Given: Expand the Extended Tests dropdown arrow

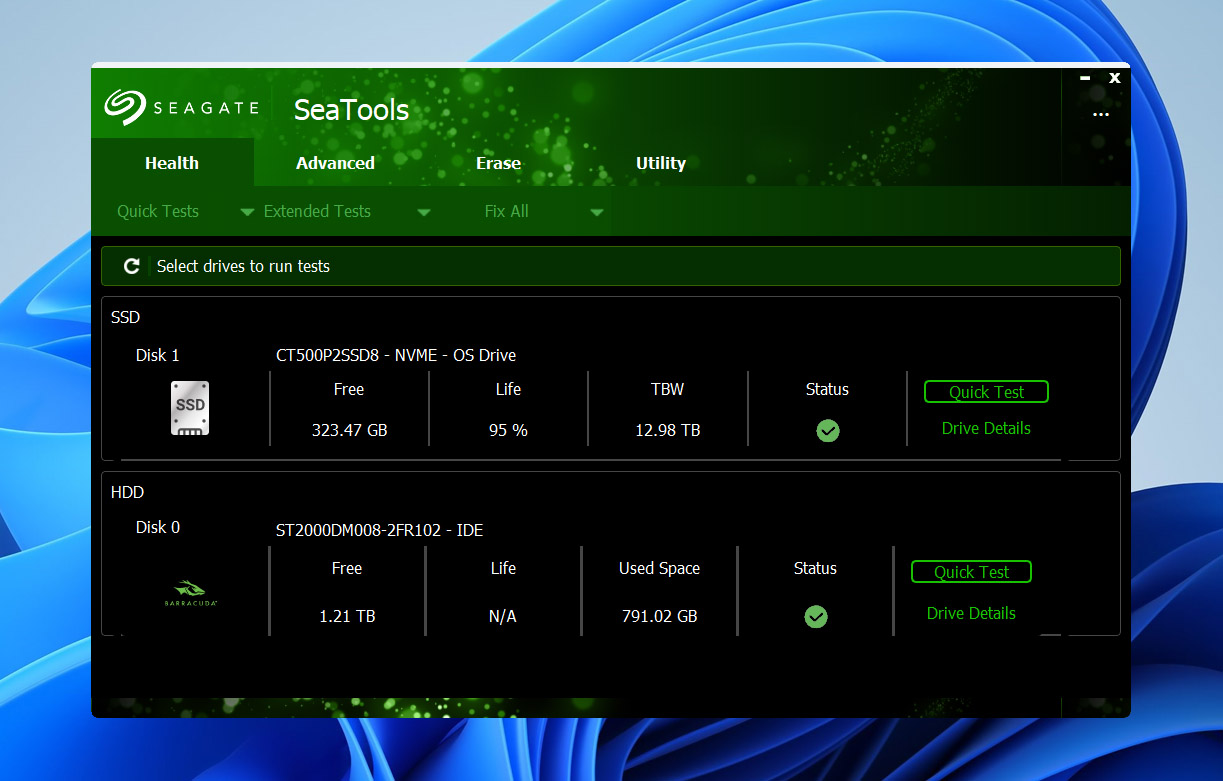Looking at the screenshot, I should click(x=423, y=212).
